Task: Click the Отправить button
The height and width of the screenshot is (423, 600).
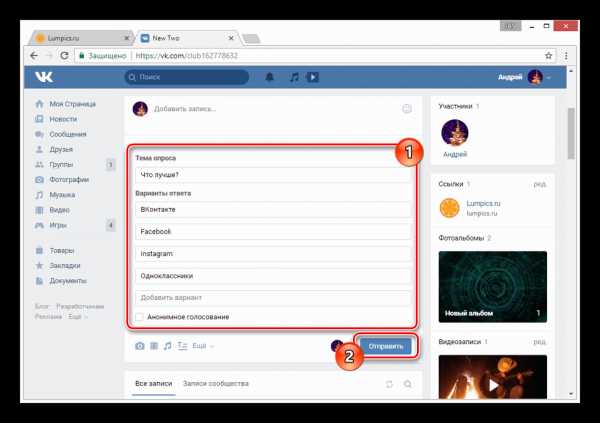Action: 386,346
